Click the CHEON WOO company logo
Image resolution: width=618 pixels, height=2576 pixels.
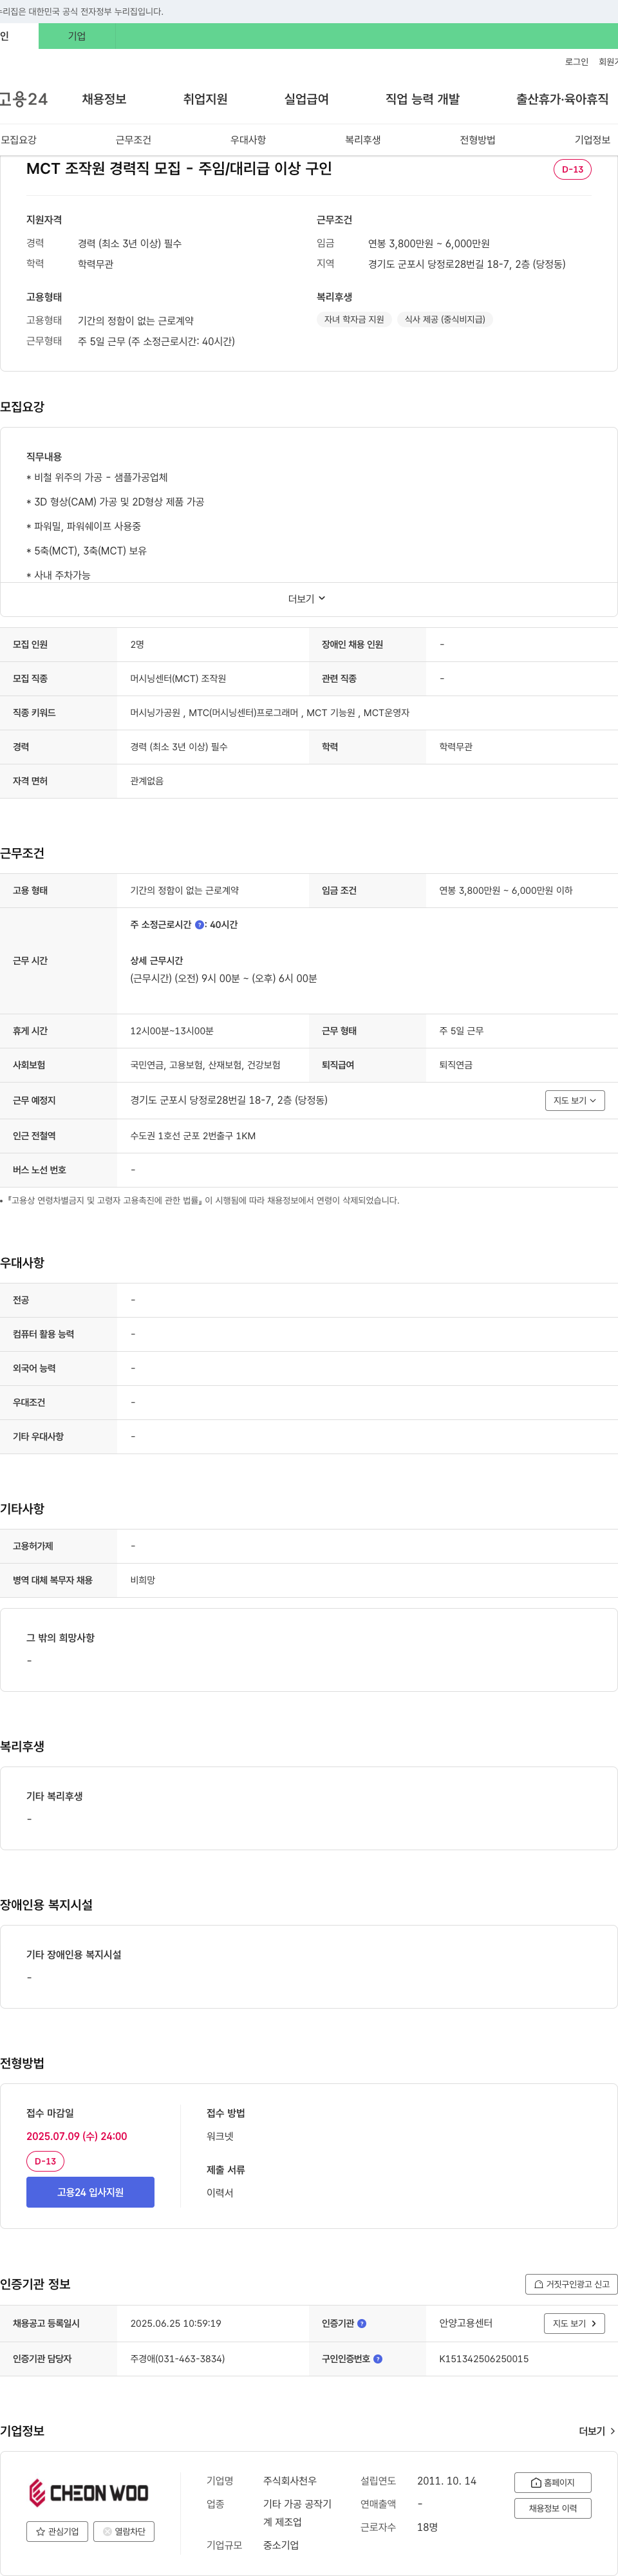(89, 2493)
